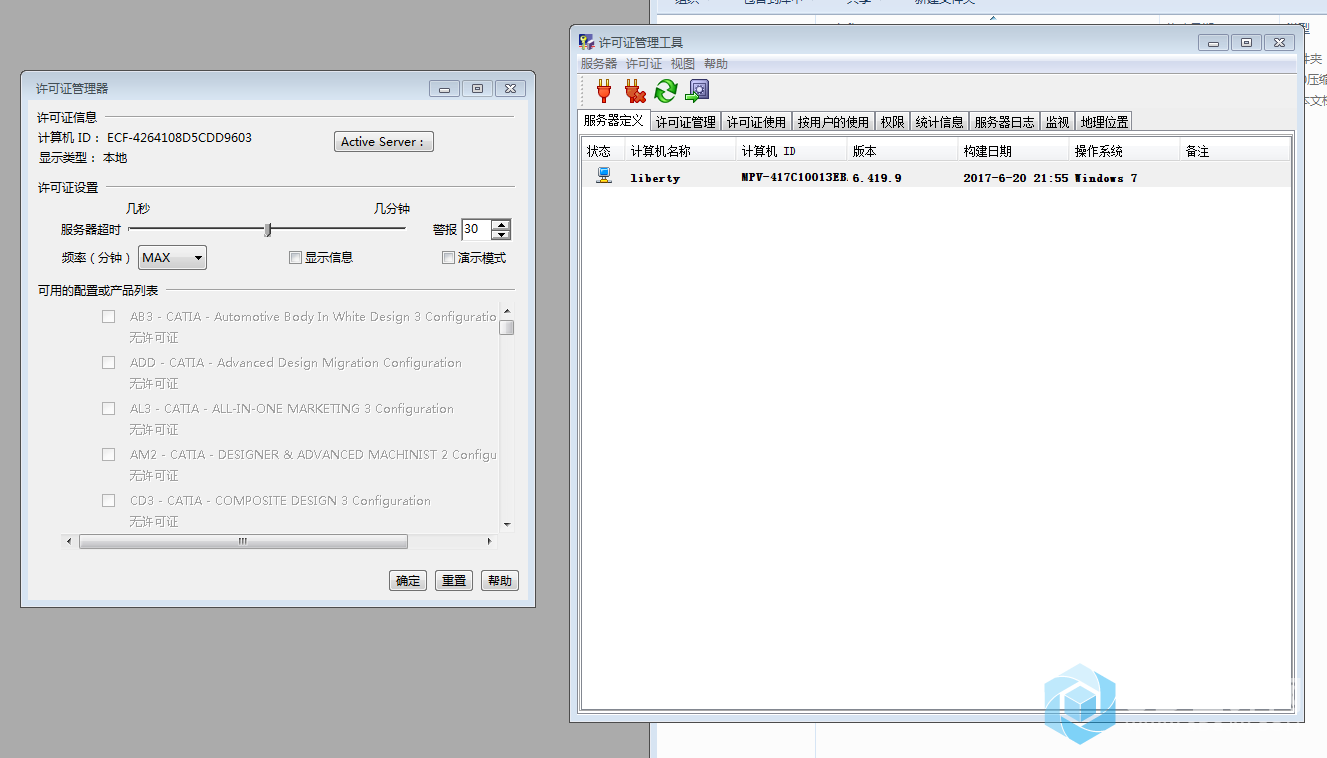Click the 许可证管理工具 title bar app icon
This screenshot has width=1327, height=758.
click(587, 42)
